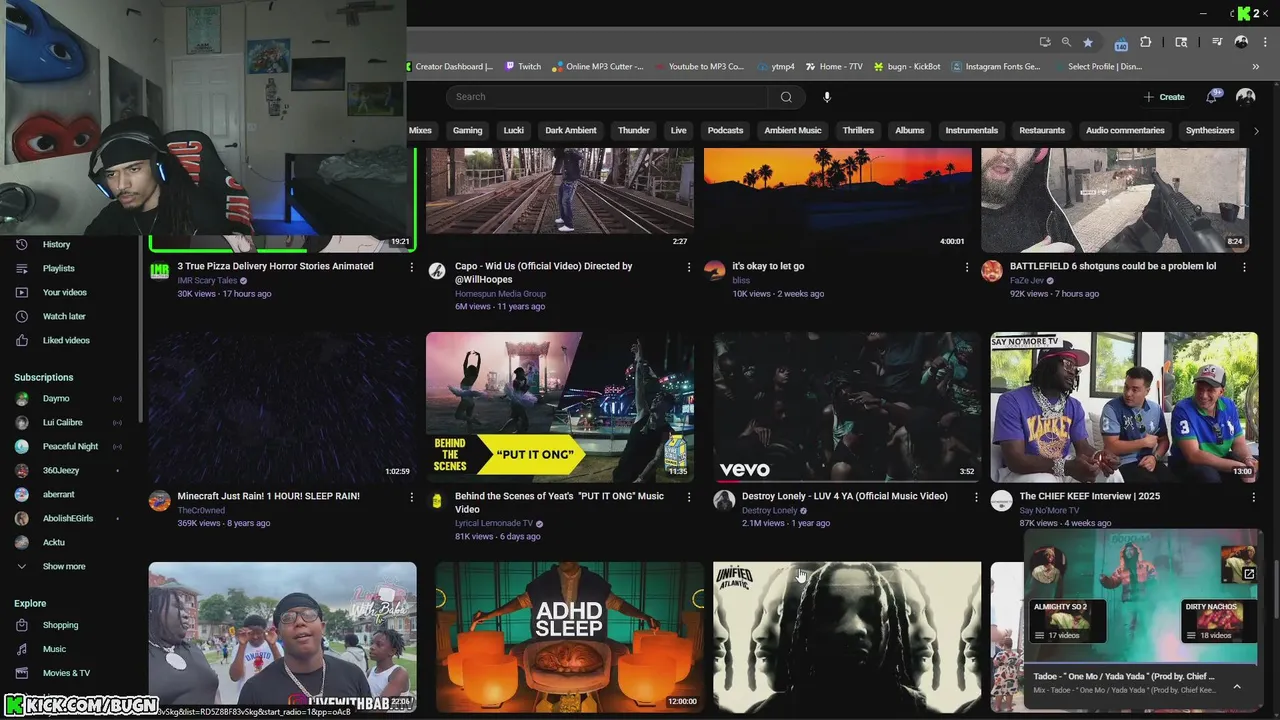
Task: Open the YouTube notifications bell
Action: coord(1212,97)
